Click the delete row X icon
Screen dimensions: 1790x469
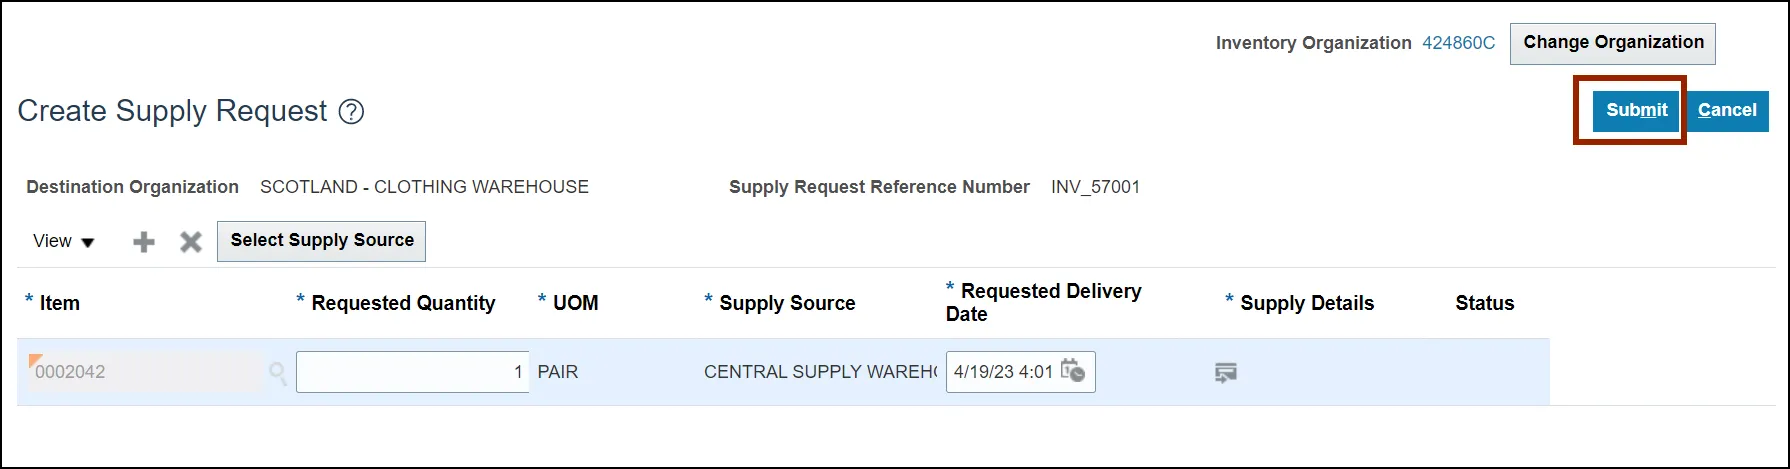pos(191,242)
